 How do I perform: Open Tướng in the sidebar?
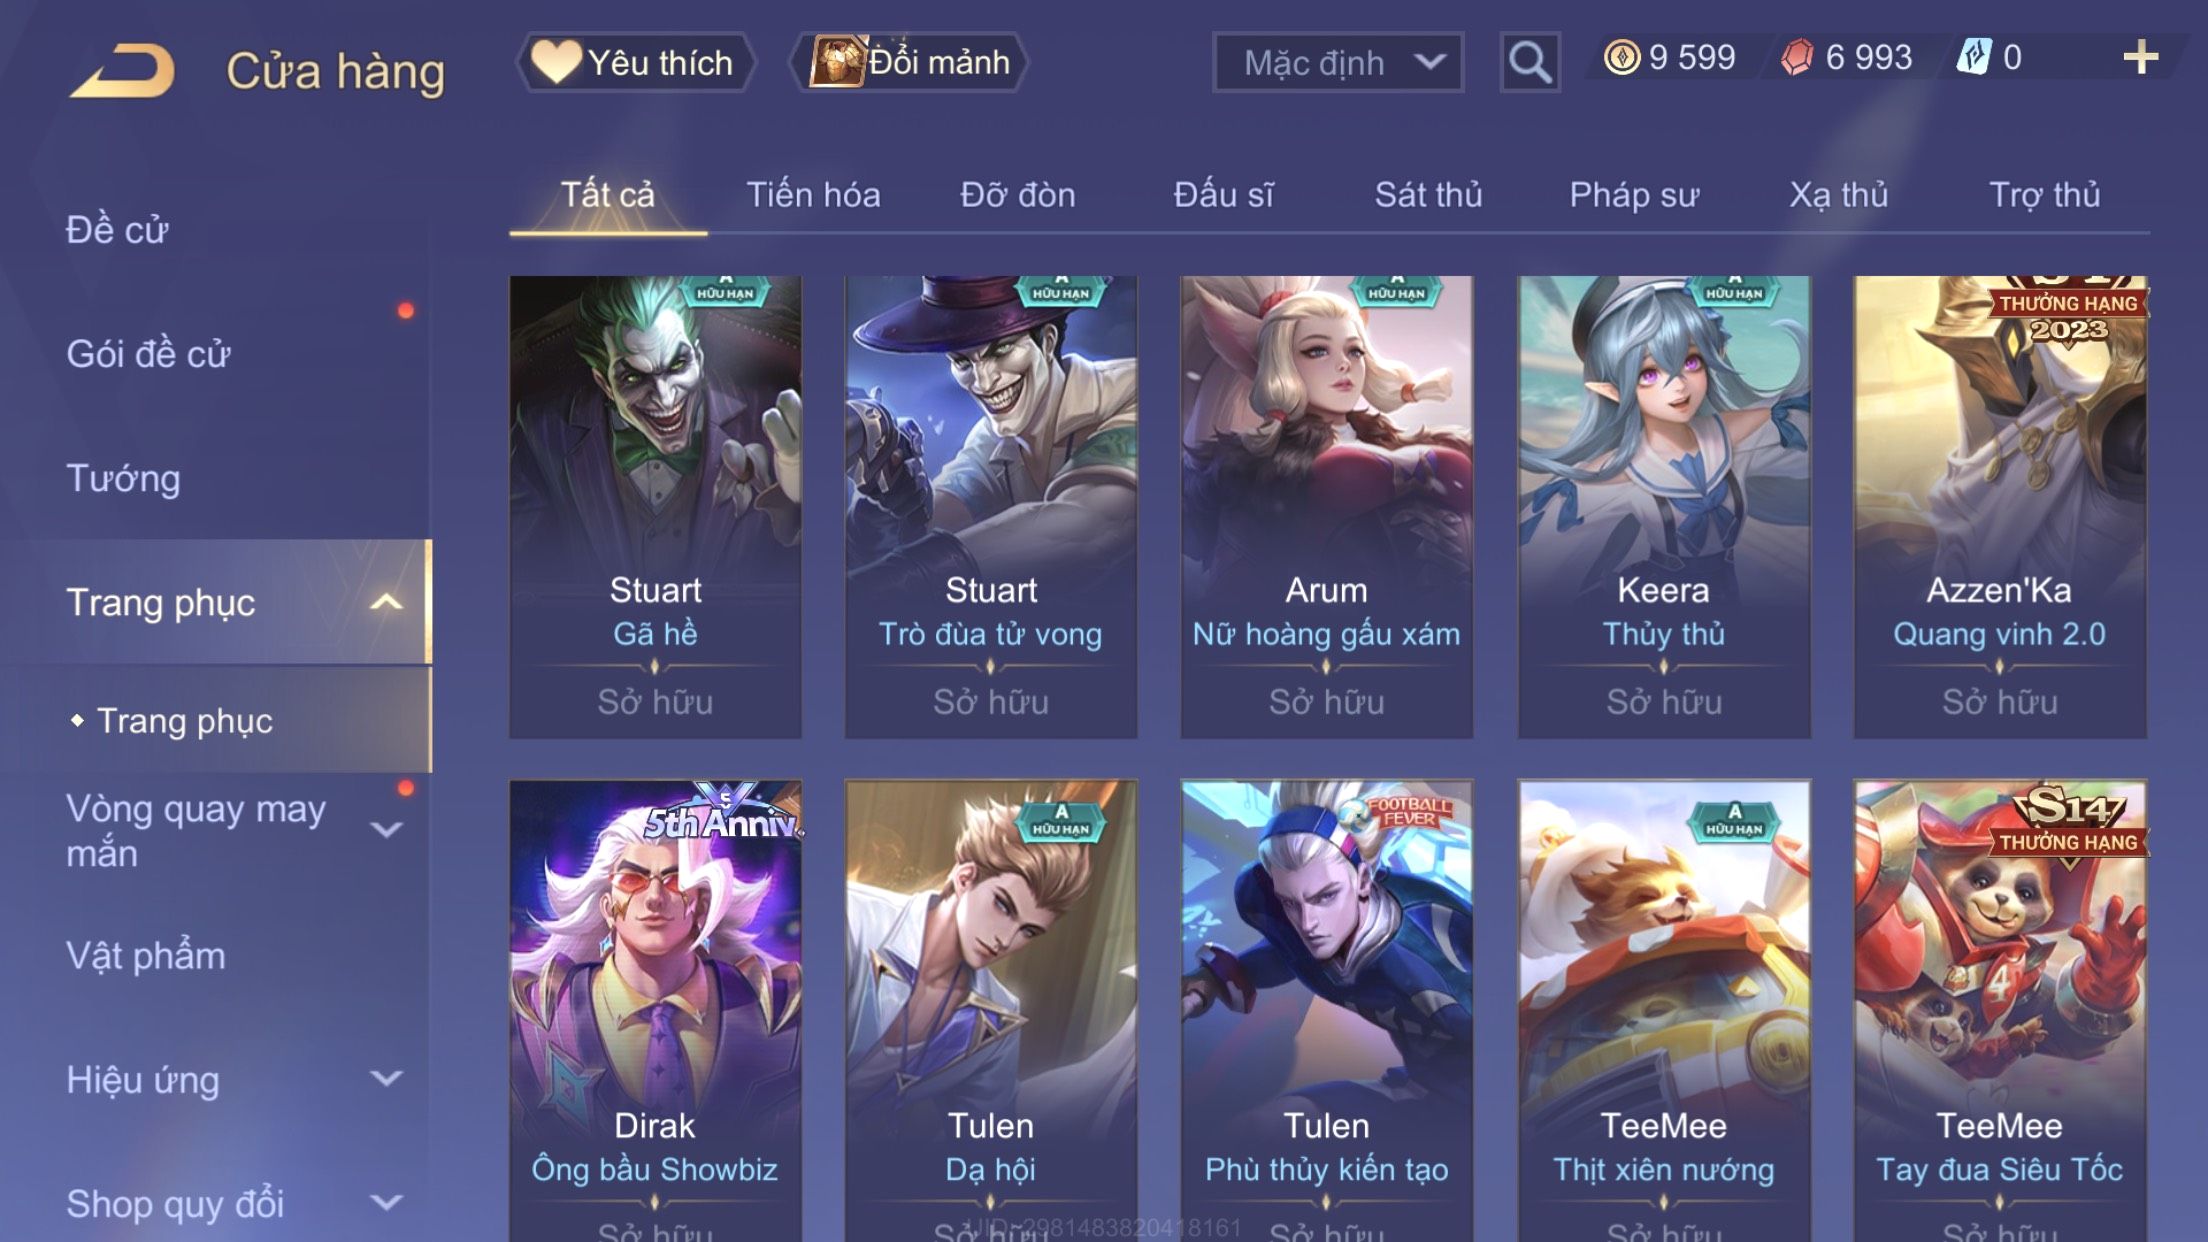pyautogui.click(x=123, y=478)
